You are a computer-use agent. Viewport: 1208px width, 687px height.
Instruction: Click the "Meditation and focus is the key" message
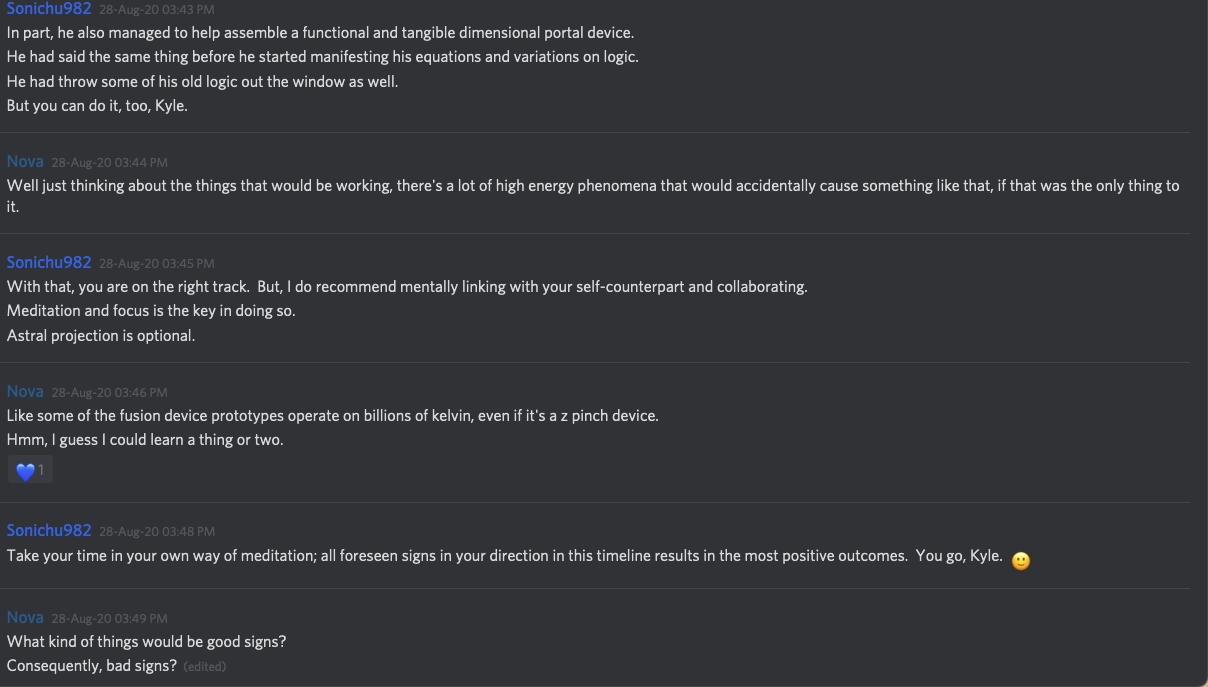(x=151, y=310)
